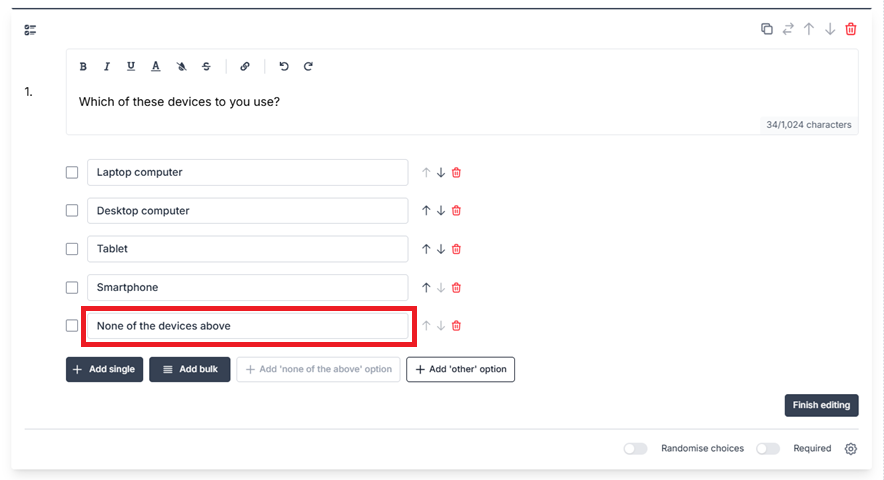Viewport: 884px width, 480px height.
Task: Click into the Laptop computer text field
Action: point(247,173)
